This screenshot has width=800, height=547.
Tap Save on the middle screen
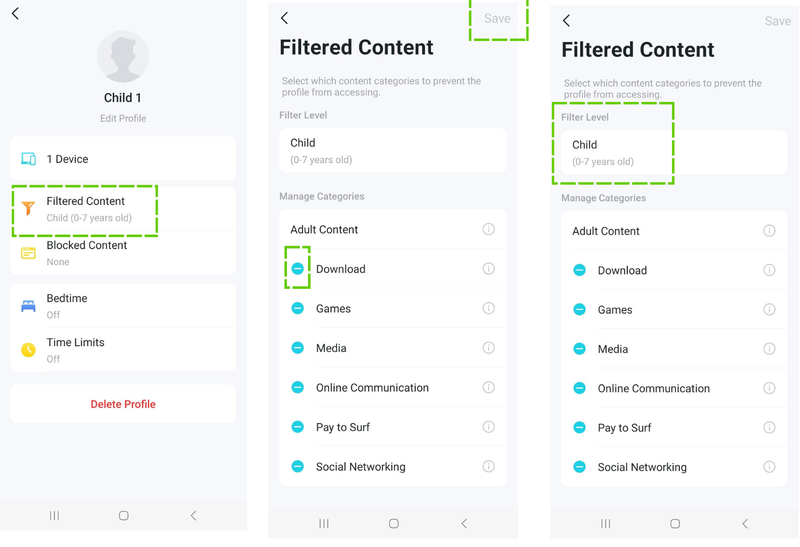(x=497, y=18)
